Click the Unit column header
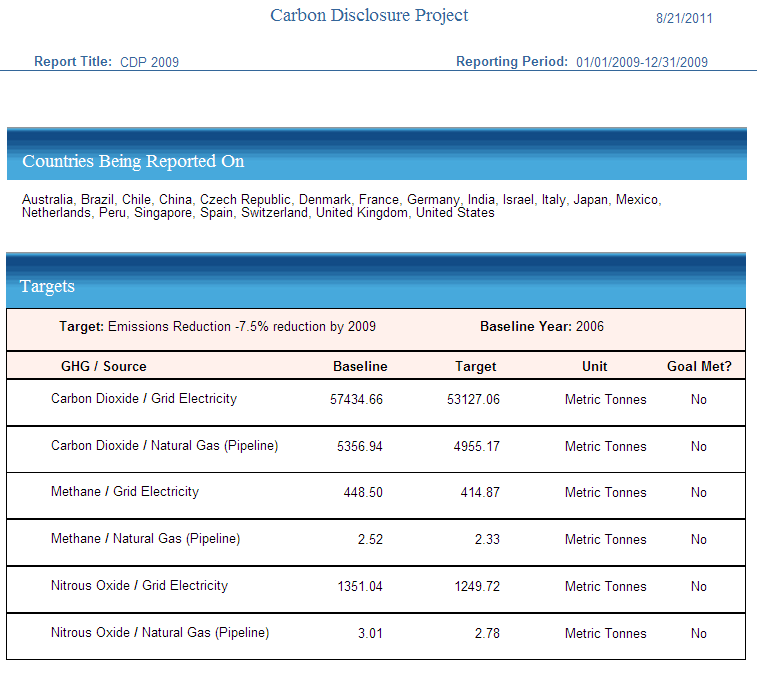Image resolution: width=770 pixels, height=673 pixels. tap(594, 366)
